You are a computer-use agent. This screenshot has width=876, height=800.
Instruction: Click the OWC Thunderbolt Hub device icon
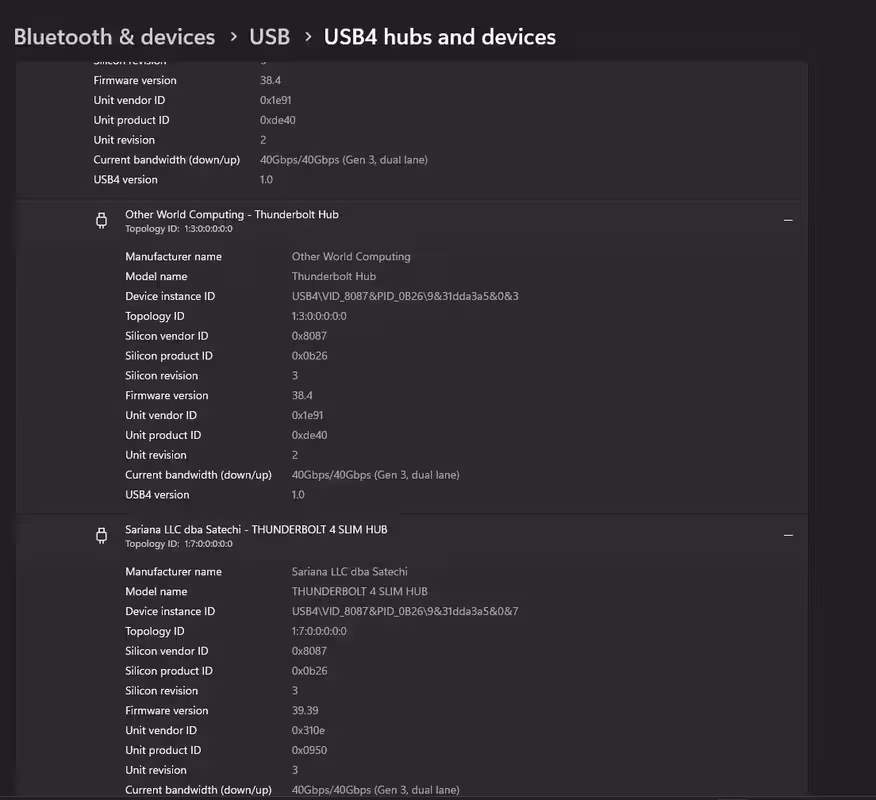102,221
